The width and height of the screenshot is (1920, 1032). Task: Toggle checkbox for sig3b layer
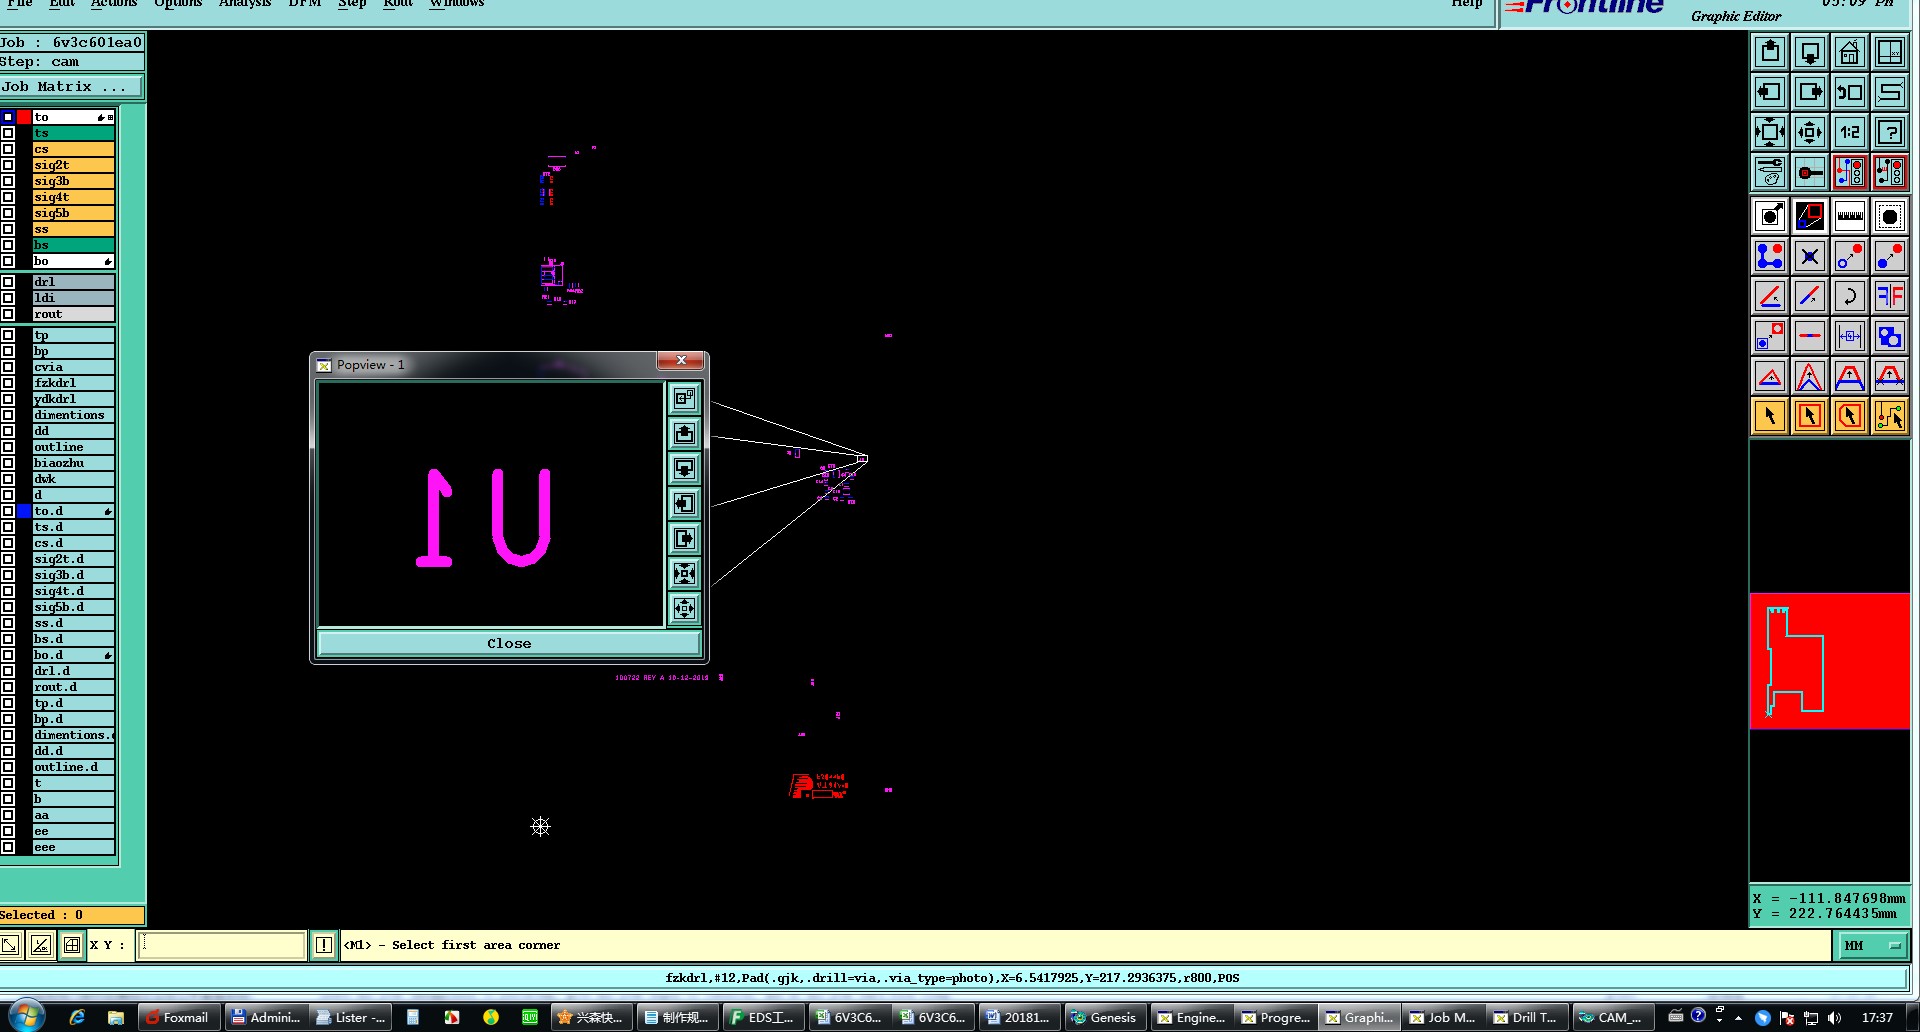pyautogui.click(x=8, y=181)
